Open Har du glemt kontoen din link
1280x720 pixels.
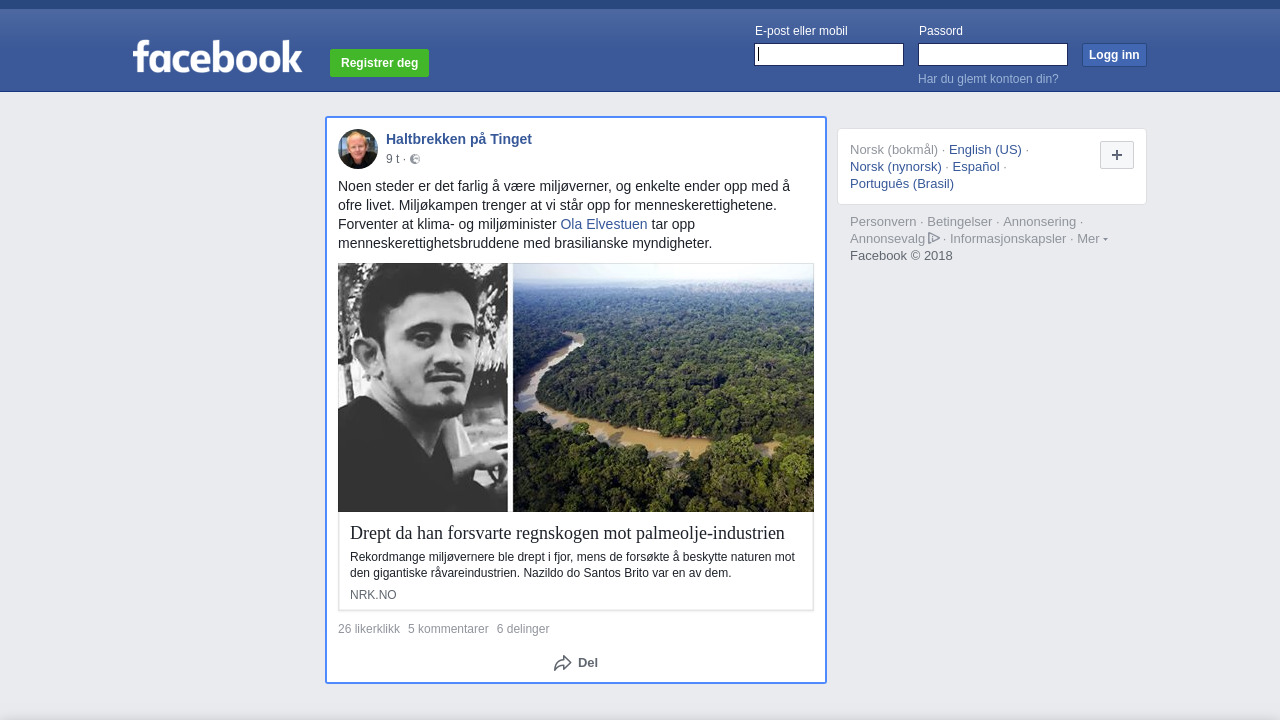(988, 79)
